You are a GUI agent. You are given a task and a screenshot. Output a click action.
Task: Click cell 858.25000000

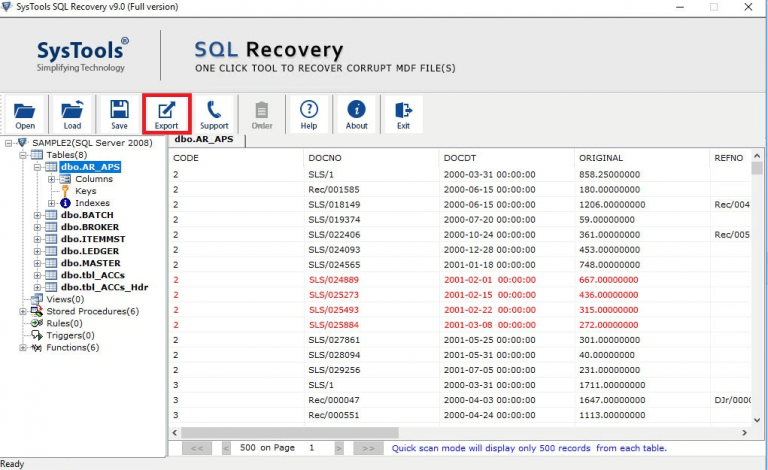(609, 174)
